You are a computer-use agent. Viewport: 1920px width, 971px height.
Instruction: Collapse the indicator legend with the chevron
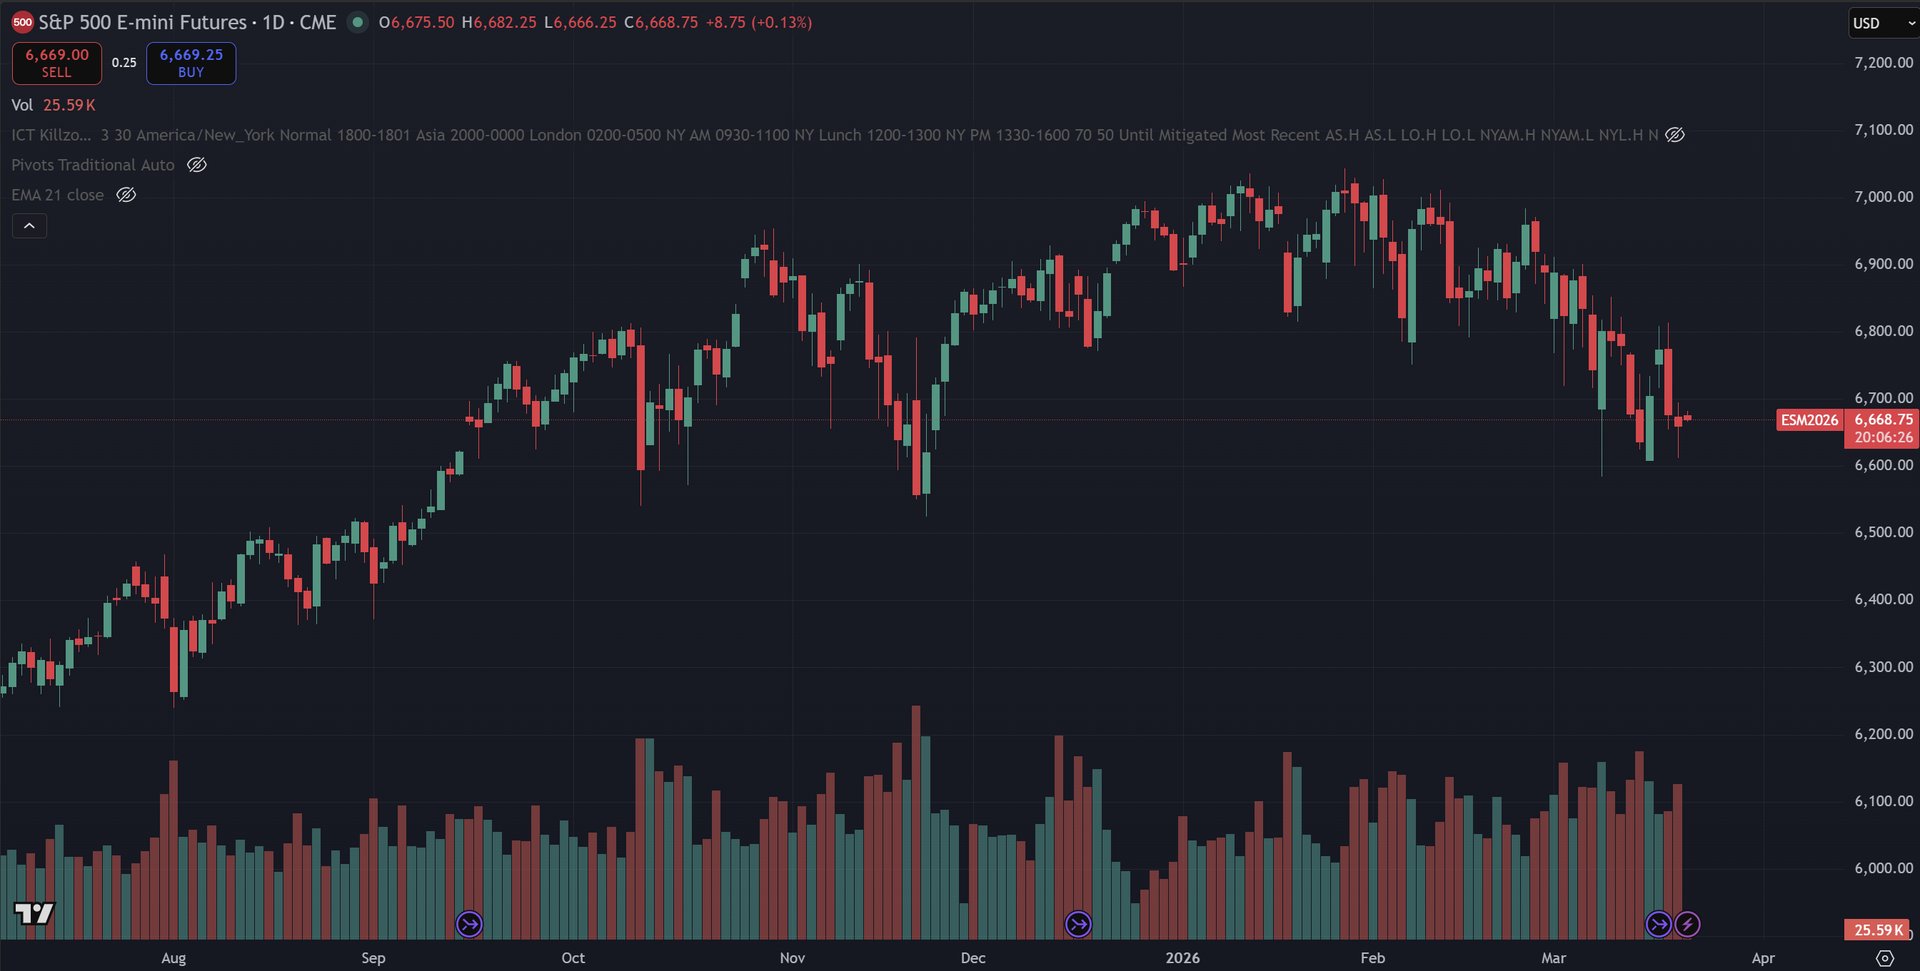point(29,226)
